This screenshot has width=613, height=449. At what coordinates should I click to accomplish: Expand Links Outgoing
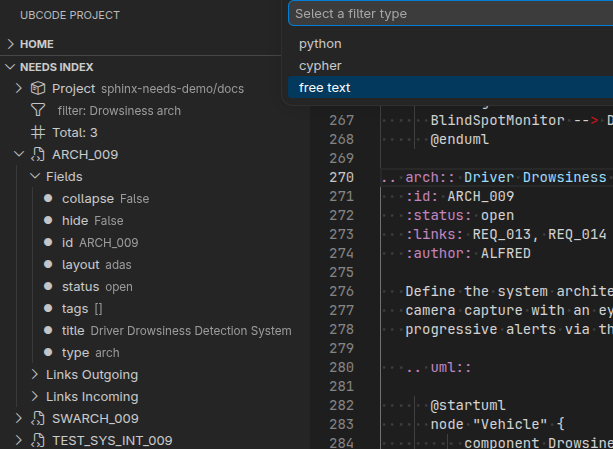[x=35, y=374]
